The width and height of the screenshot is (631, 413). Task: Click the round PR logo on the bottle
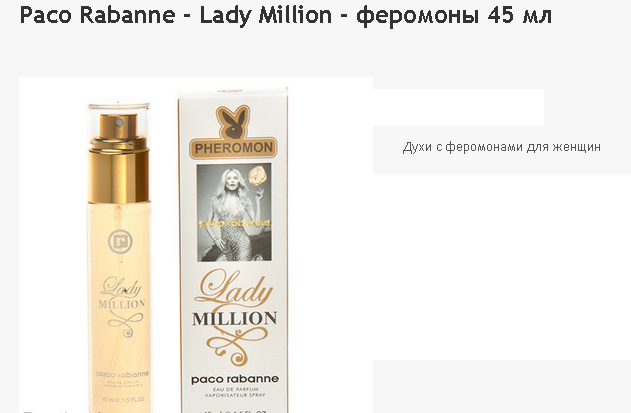120,242
